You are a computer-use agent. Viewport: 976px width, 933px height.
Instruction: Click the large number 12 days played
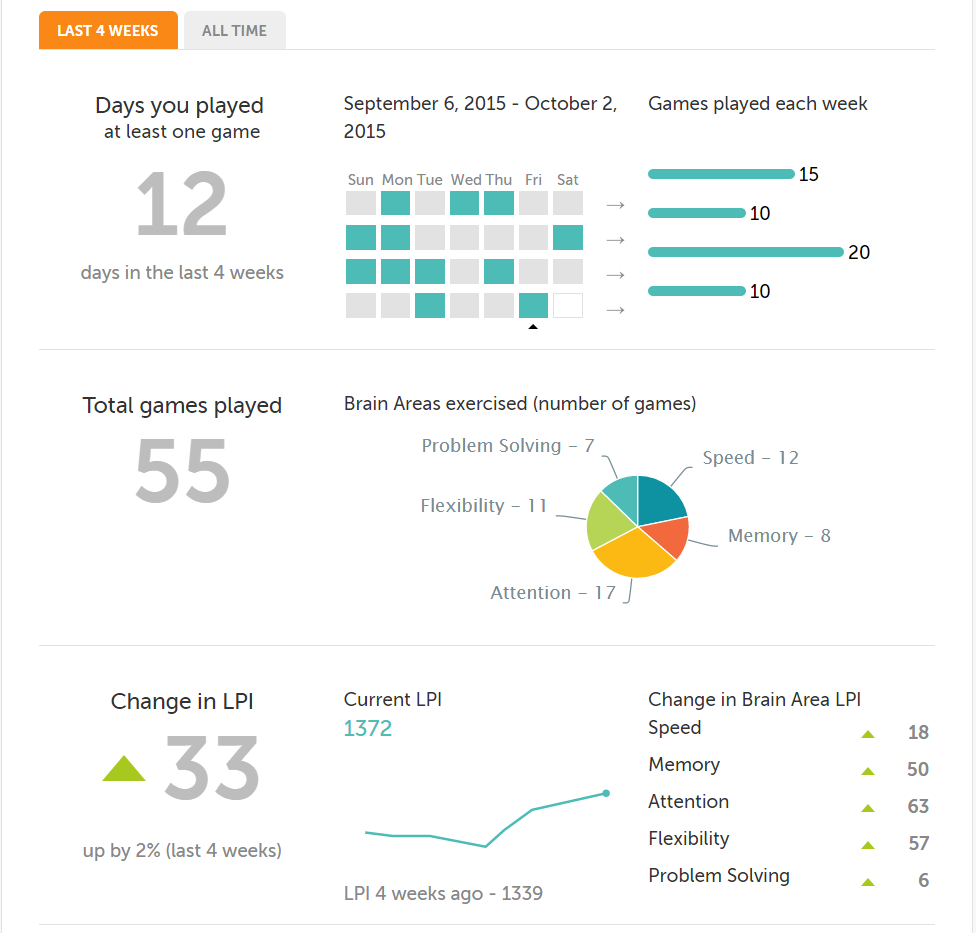[x=182, y=204]
